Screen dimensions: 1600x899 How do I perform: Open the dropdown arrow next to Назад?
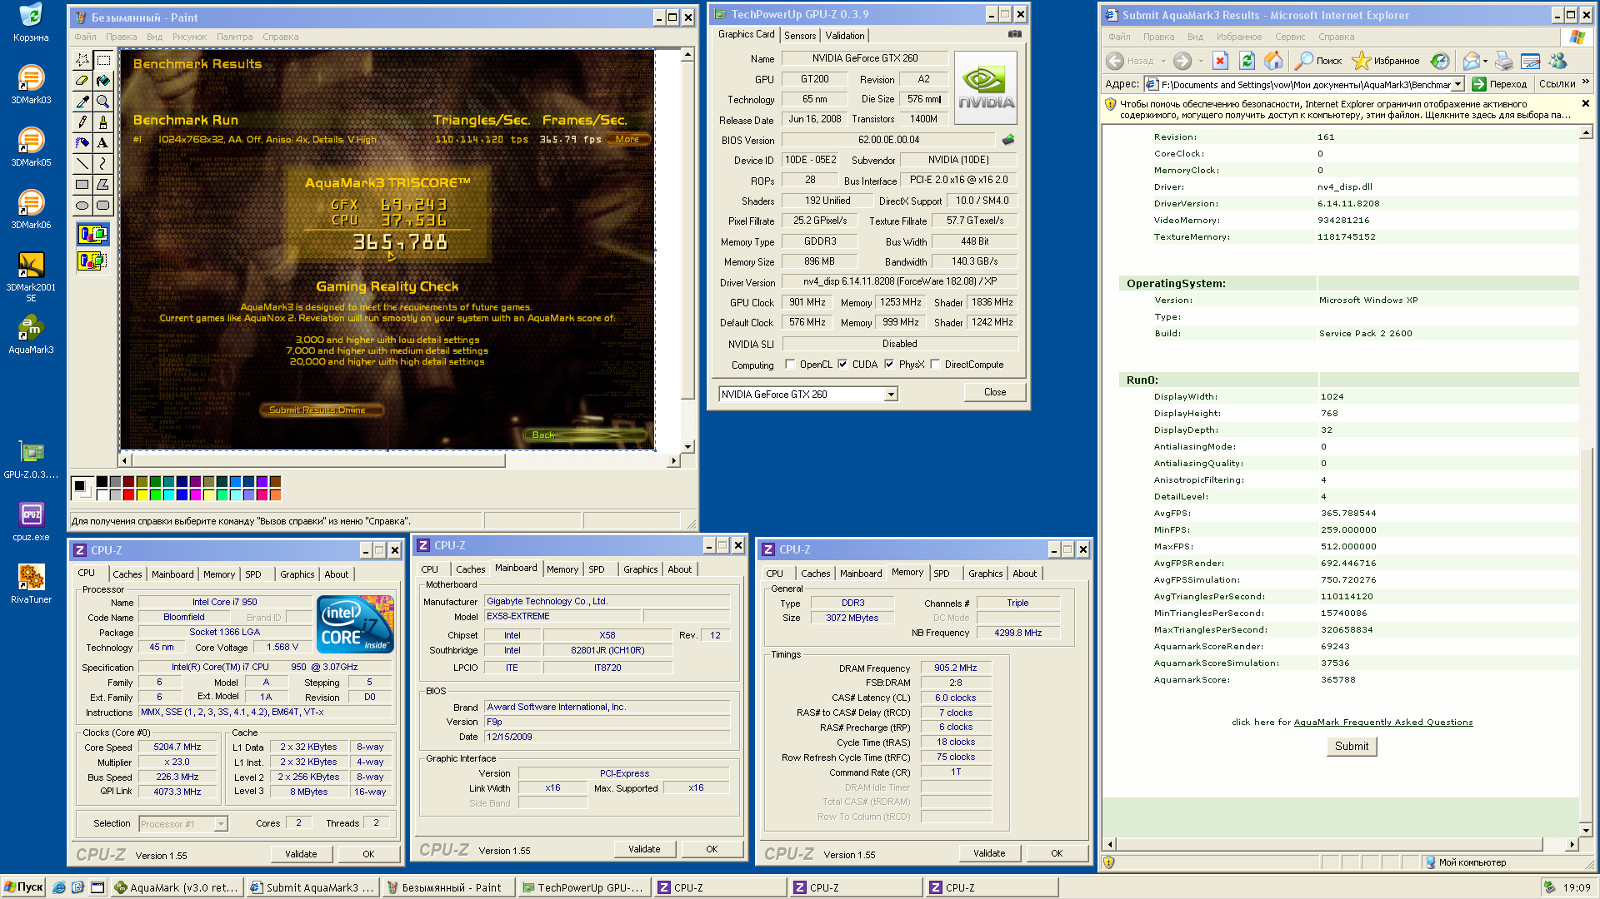1163,61
